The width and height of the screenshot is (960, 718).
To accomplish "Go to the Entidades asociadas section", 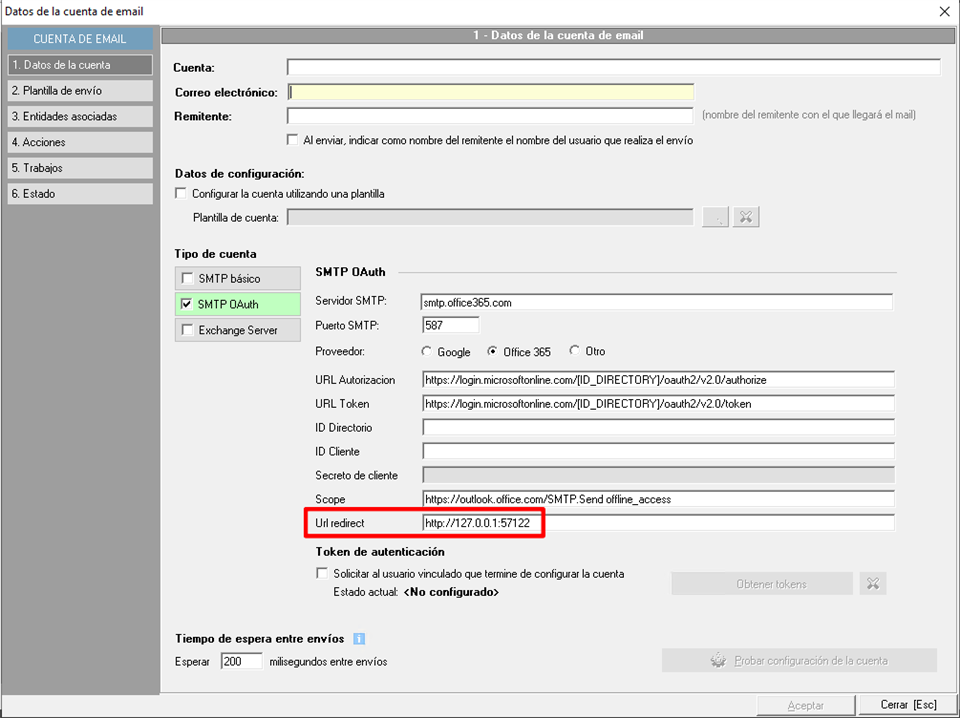I will pos(80,117).
